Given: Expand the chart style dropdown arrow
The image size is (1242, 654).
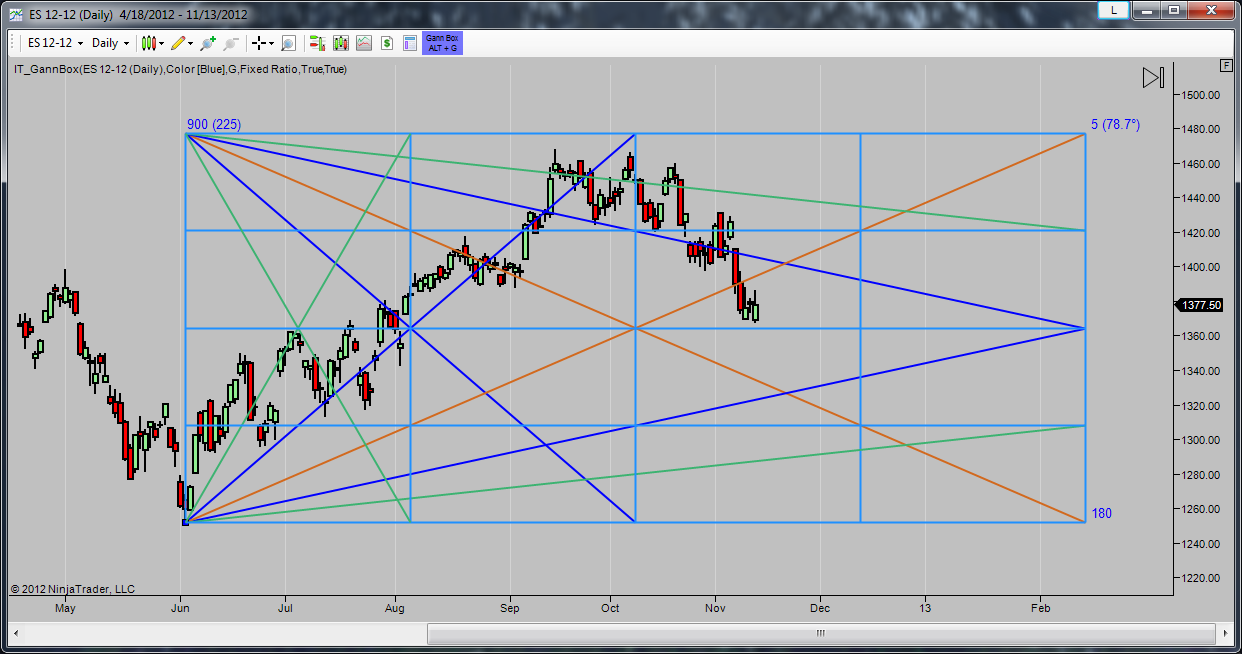Looking at the screenshot, I should (x=161, y=43).
